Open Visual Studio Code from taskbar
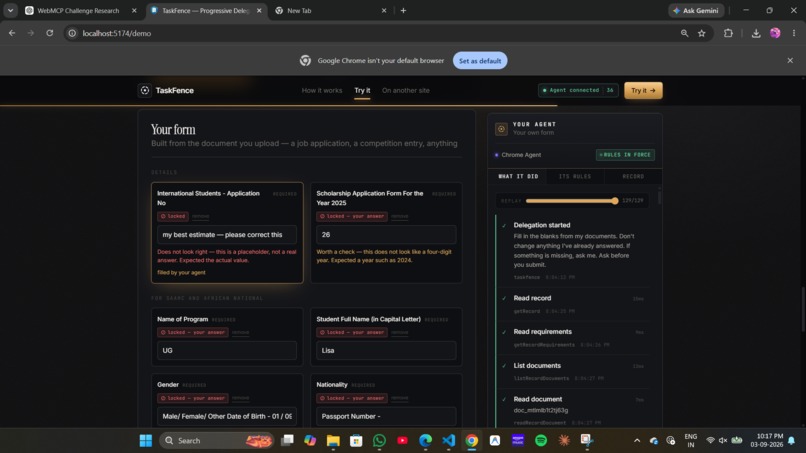 (x=449, y=441)
